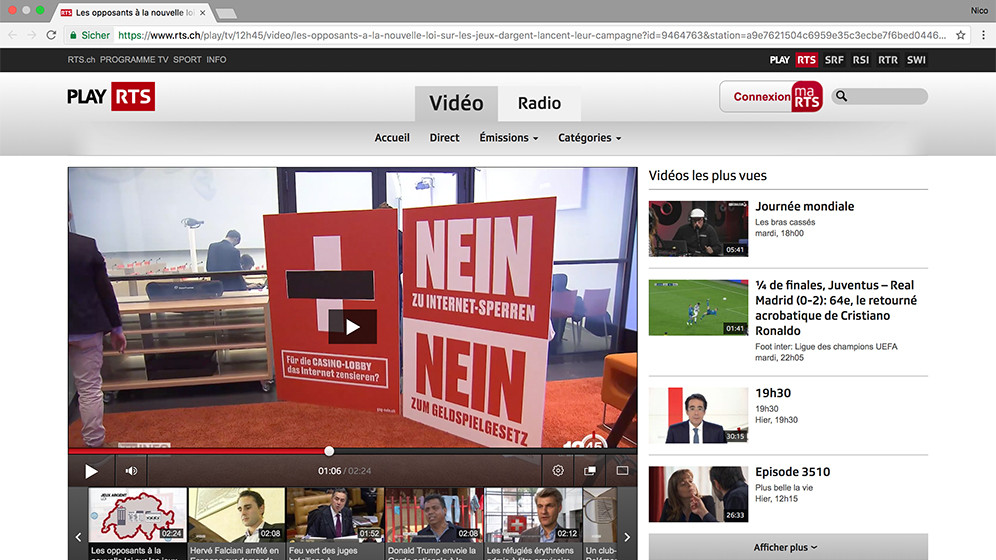This screenshot has width=996, height=560.
Task: Go to Accueil page
Action: pos(392,138)
